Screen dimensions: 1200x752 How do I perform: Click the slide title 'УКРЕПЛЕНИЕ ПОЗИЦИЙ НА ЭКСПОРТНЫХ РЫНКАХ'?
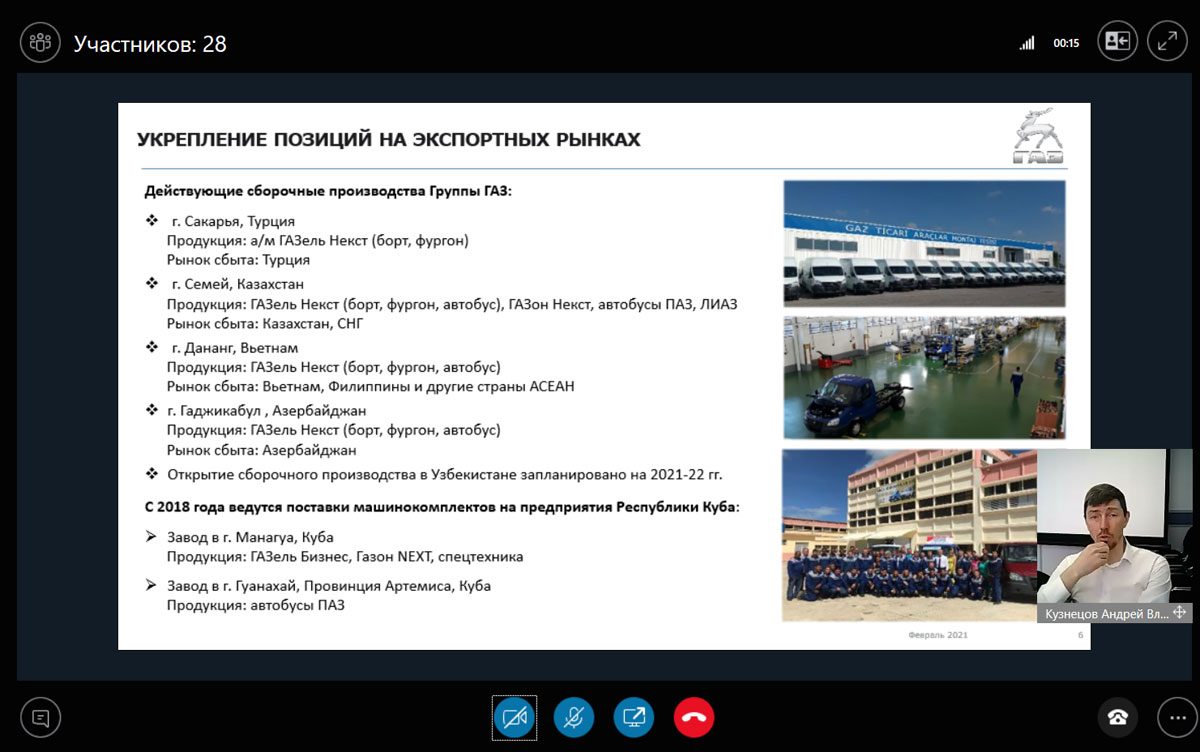(388, 139)
